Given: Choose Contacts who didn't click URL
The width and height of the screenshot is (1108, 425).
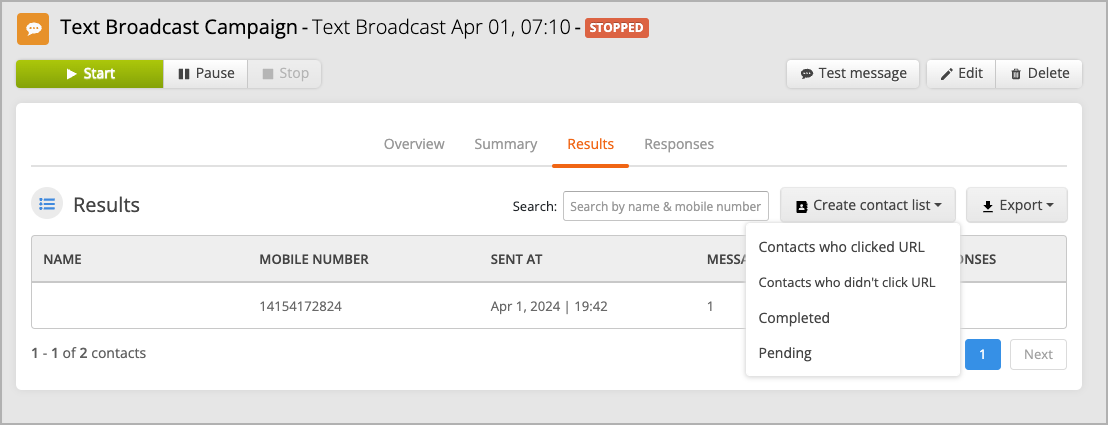Looking at the screenshot, I should (847, 282).
